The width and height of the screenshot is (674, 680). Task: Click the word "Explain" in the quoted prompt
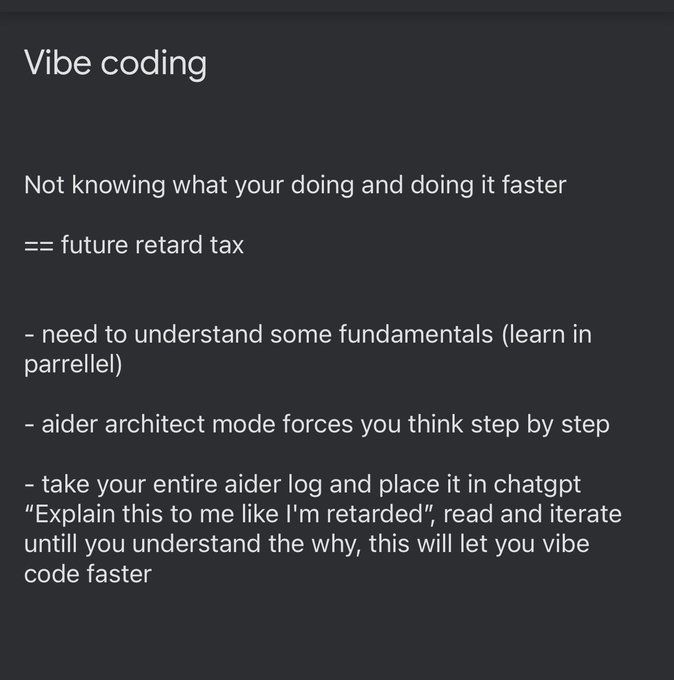(79, 514)
